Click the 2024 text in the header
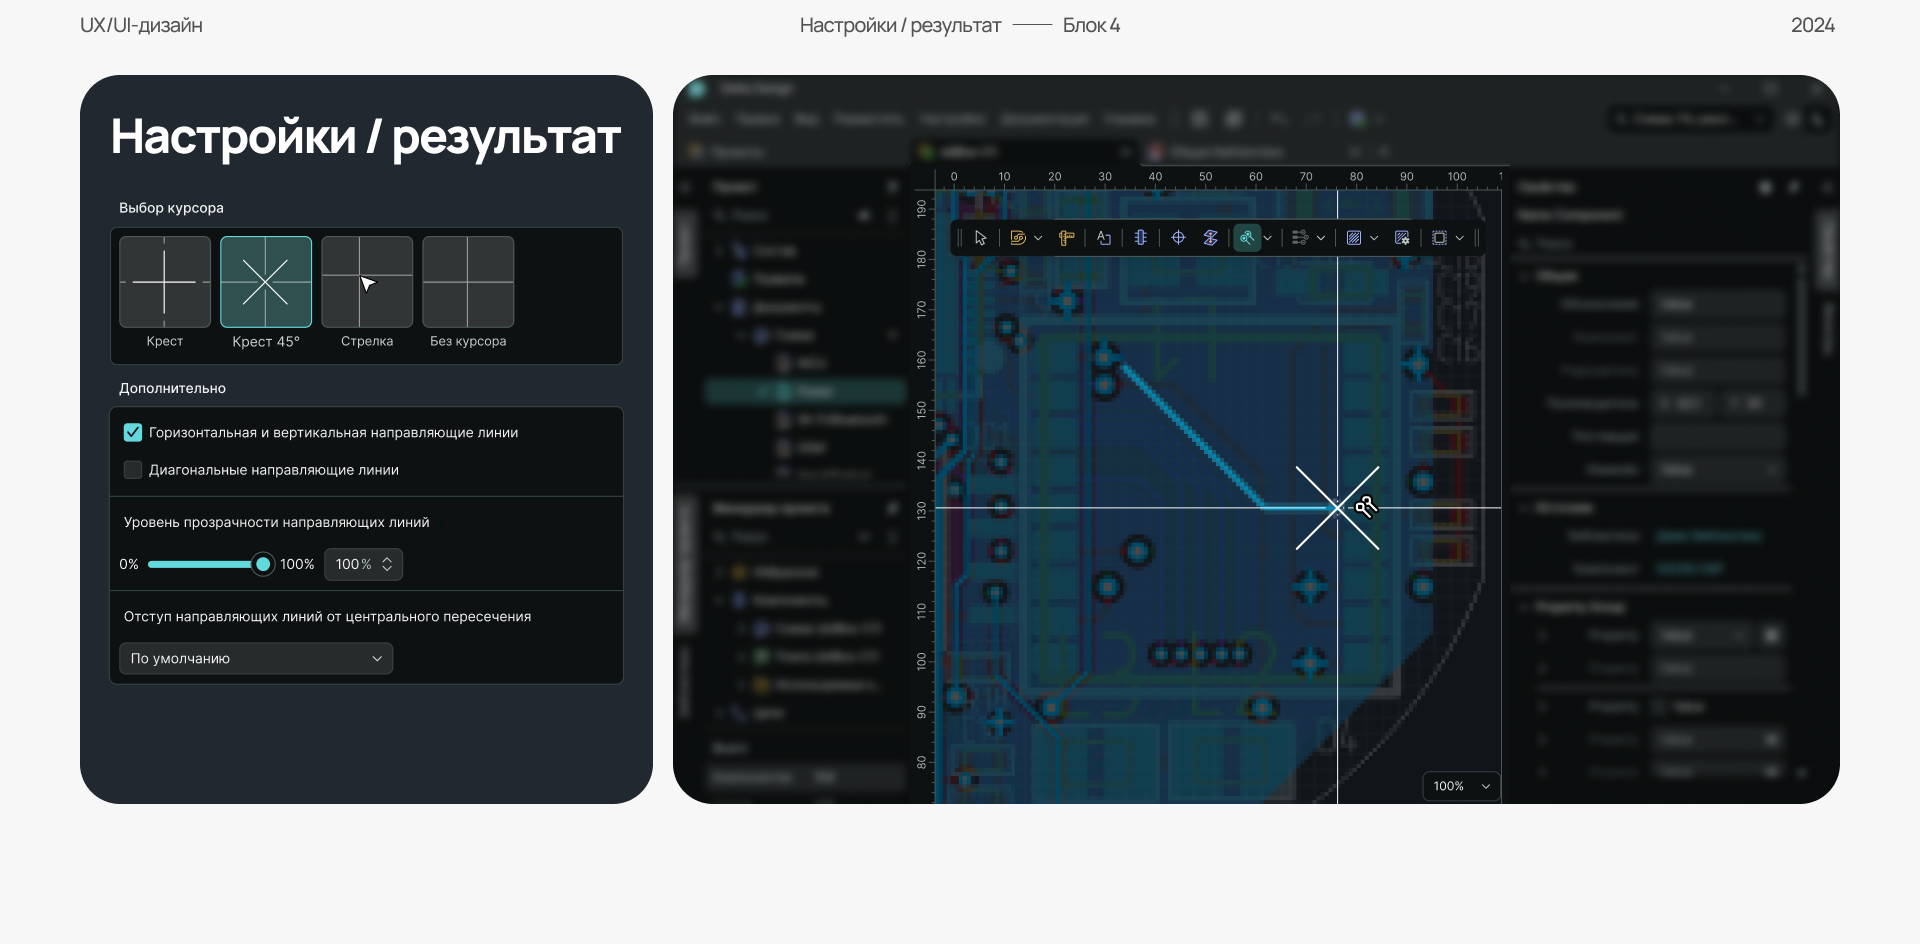Image resolution: width=1920 pixels, height=944 pixels. (x=1813, y=25)
